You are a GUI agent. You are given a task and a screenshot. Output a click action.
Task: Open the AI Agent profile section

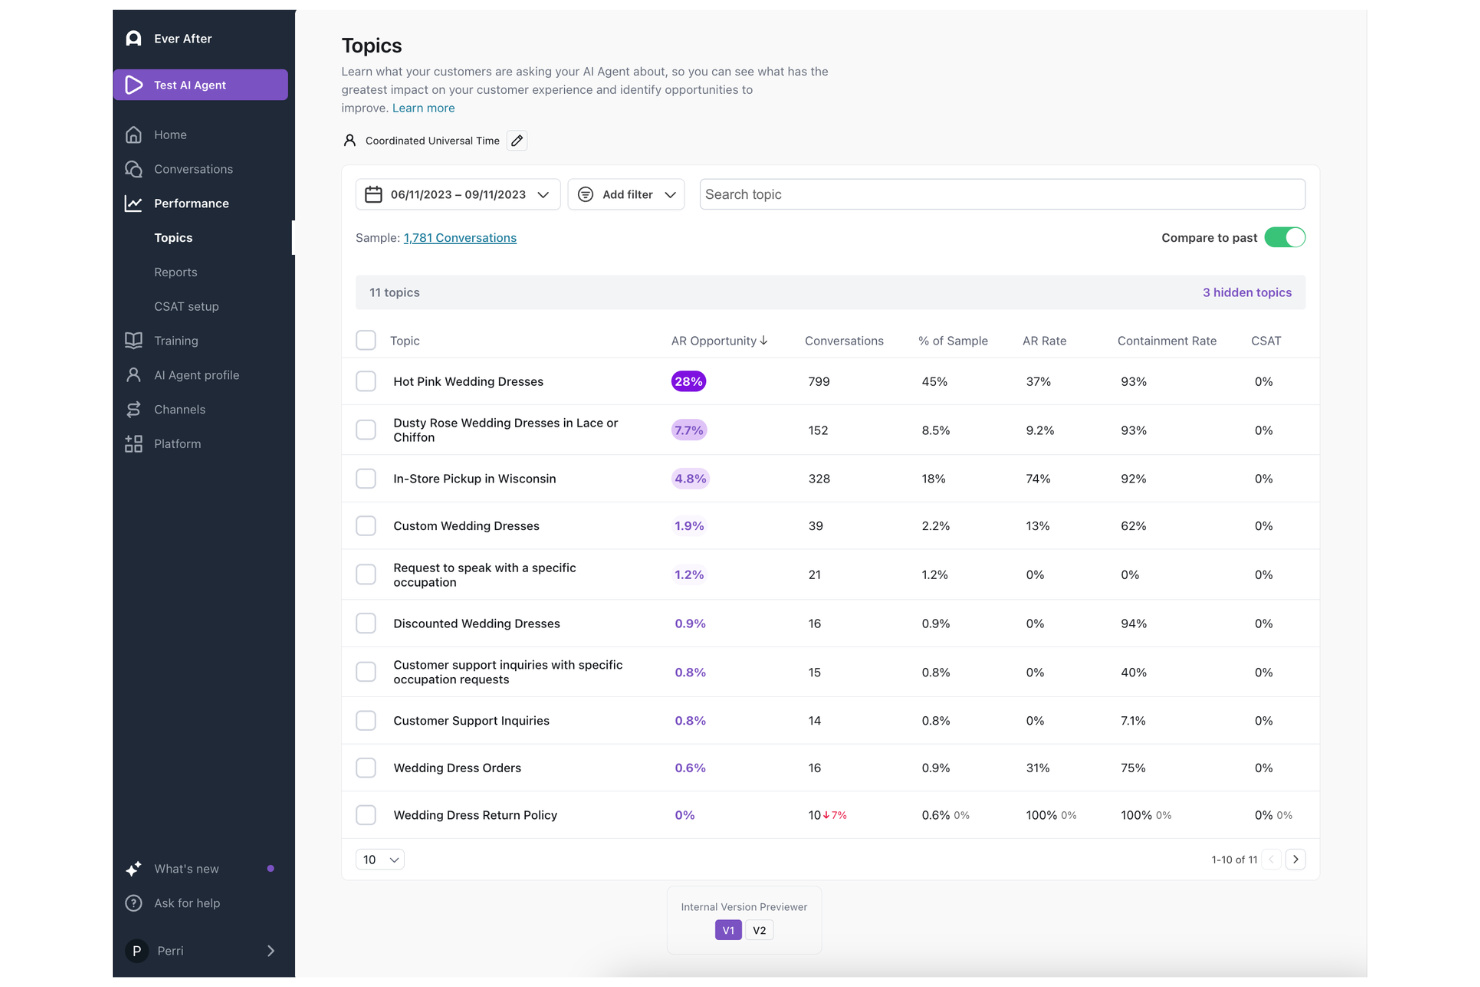click(197, 375)
